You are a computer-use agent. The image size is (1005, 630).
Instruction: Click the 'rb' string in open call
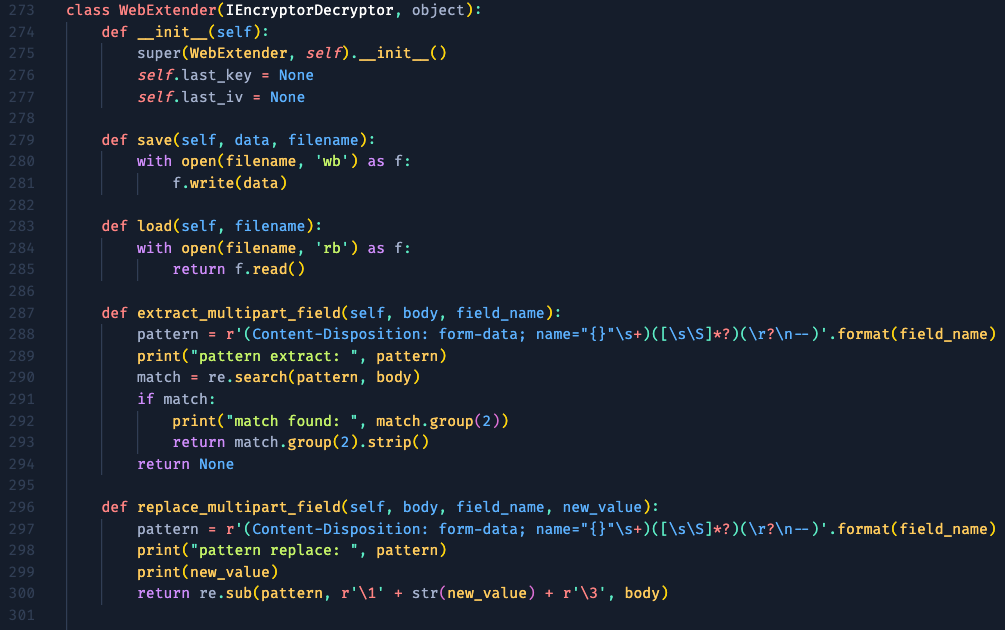pos(331,248)
